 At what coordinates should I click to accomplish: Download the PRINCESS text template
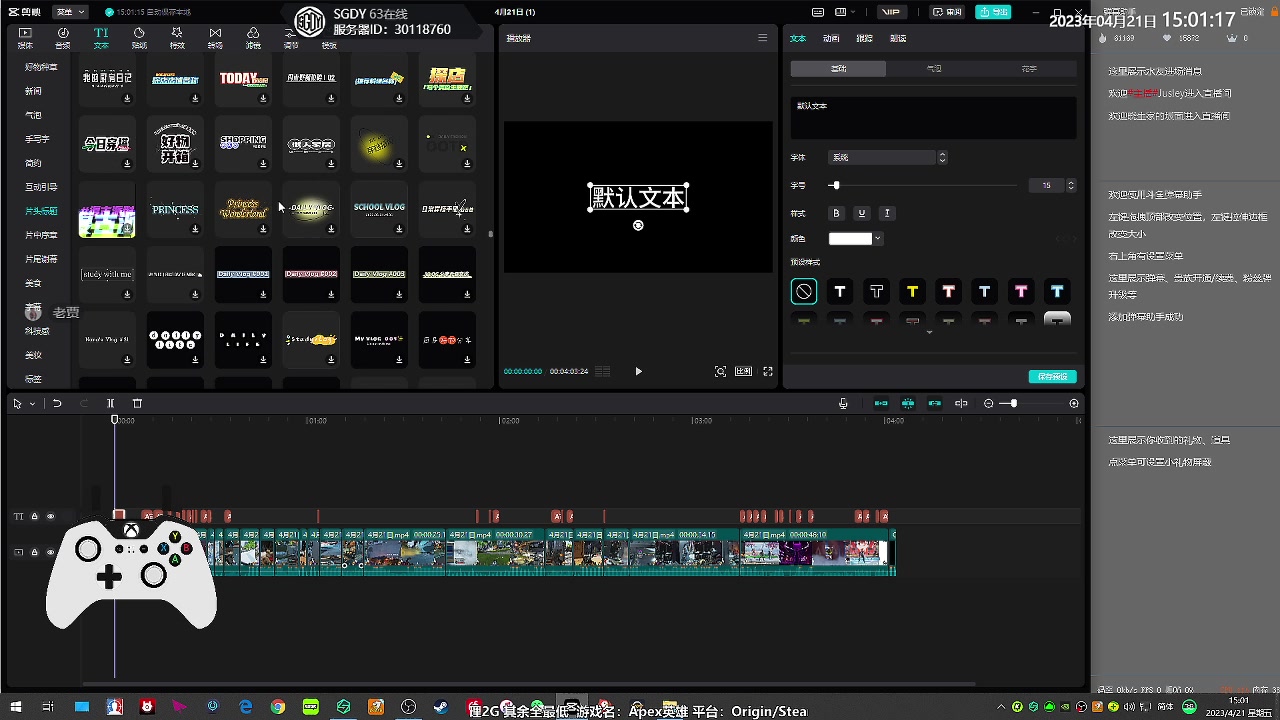click(195, 229)
